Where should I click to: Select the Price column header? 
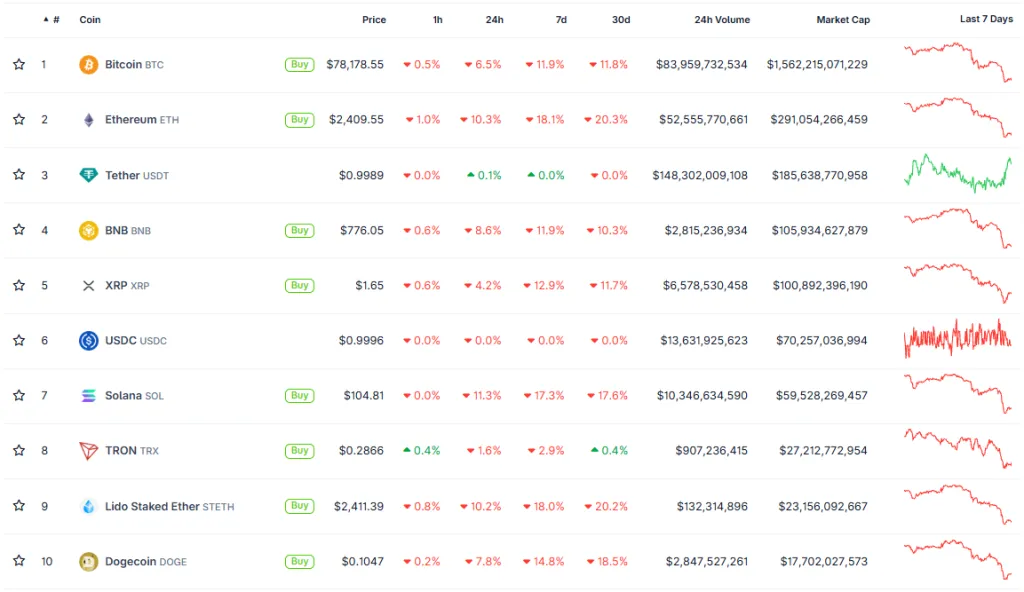(x=373, y=20)
